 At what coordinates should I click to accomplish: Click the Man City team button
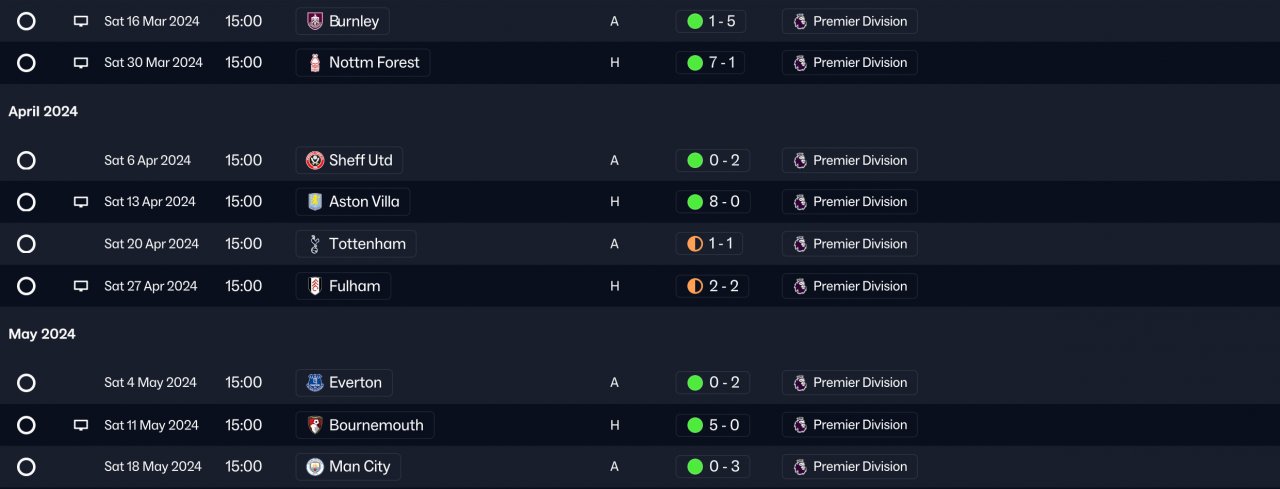click(x=359, y=467)
